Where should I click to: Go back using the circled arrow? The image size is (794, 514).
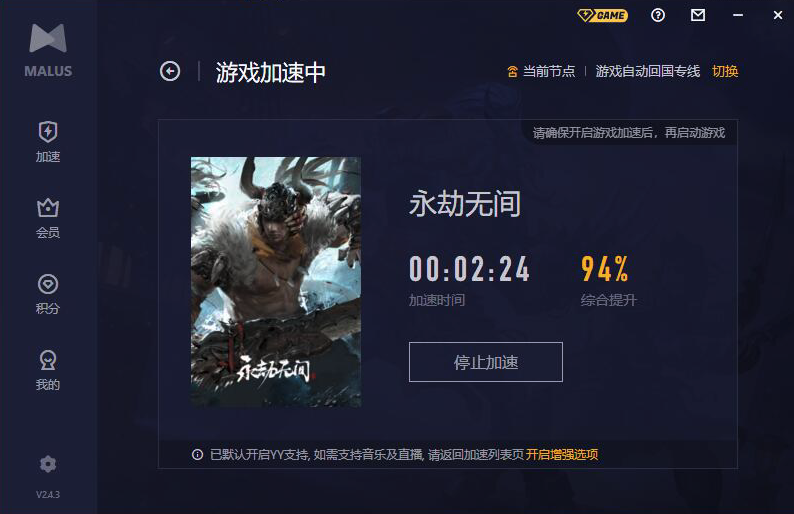click(170, 71)
